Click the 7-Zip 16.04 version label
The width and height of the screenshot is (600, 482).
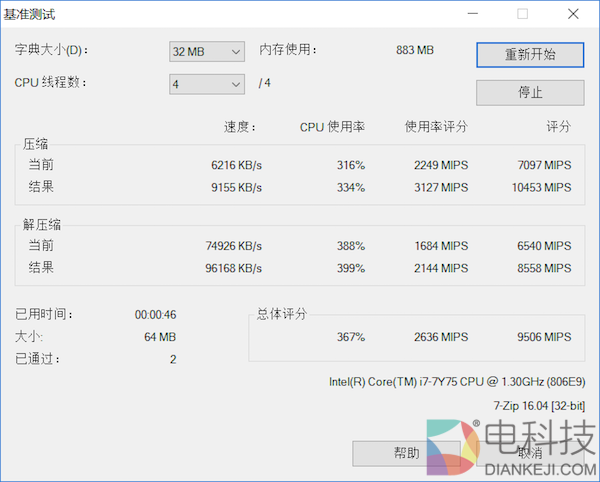tap(539, 405)
